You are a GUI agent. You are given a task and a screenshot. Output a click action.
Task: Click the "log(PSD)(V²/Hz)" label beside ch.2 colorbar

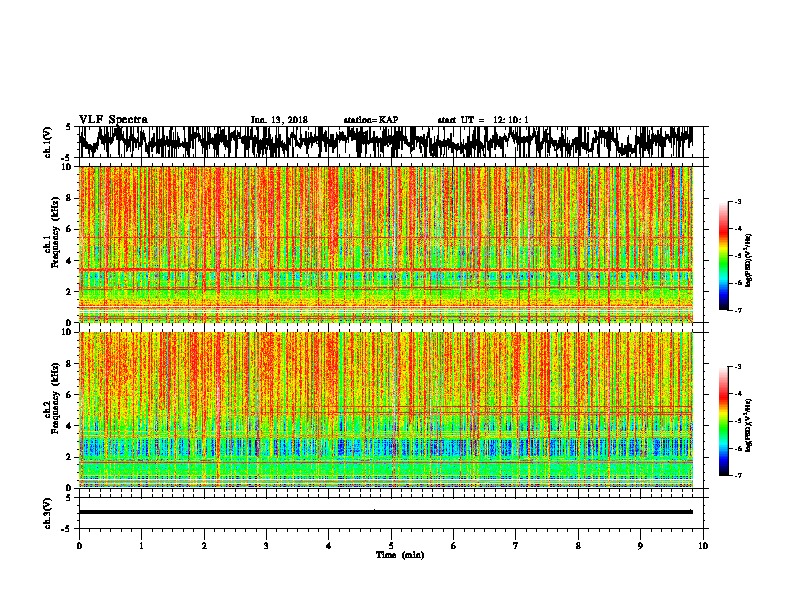click(x=749, y=426)
